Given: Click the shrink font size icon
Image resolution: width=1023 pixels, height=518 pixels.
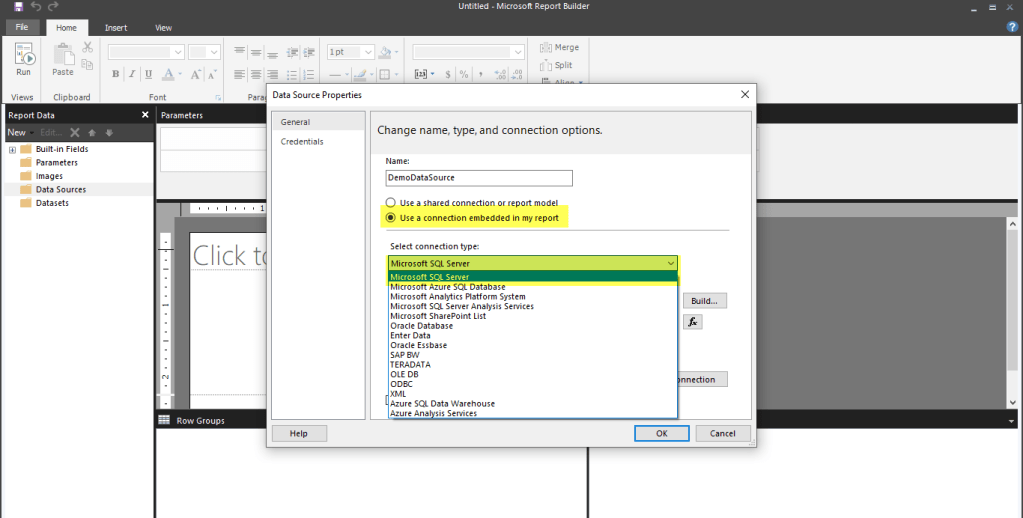Looking at the screenshot, I should coord(211,74).
